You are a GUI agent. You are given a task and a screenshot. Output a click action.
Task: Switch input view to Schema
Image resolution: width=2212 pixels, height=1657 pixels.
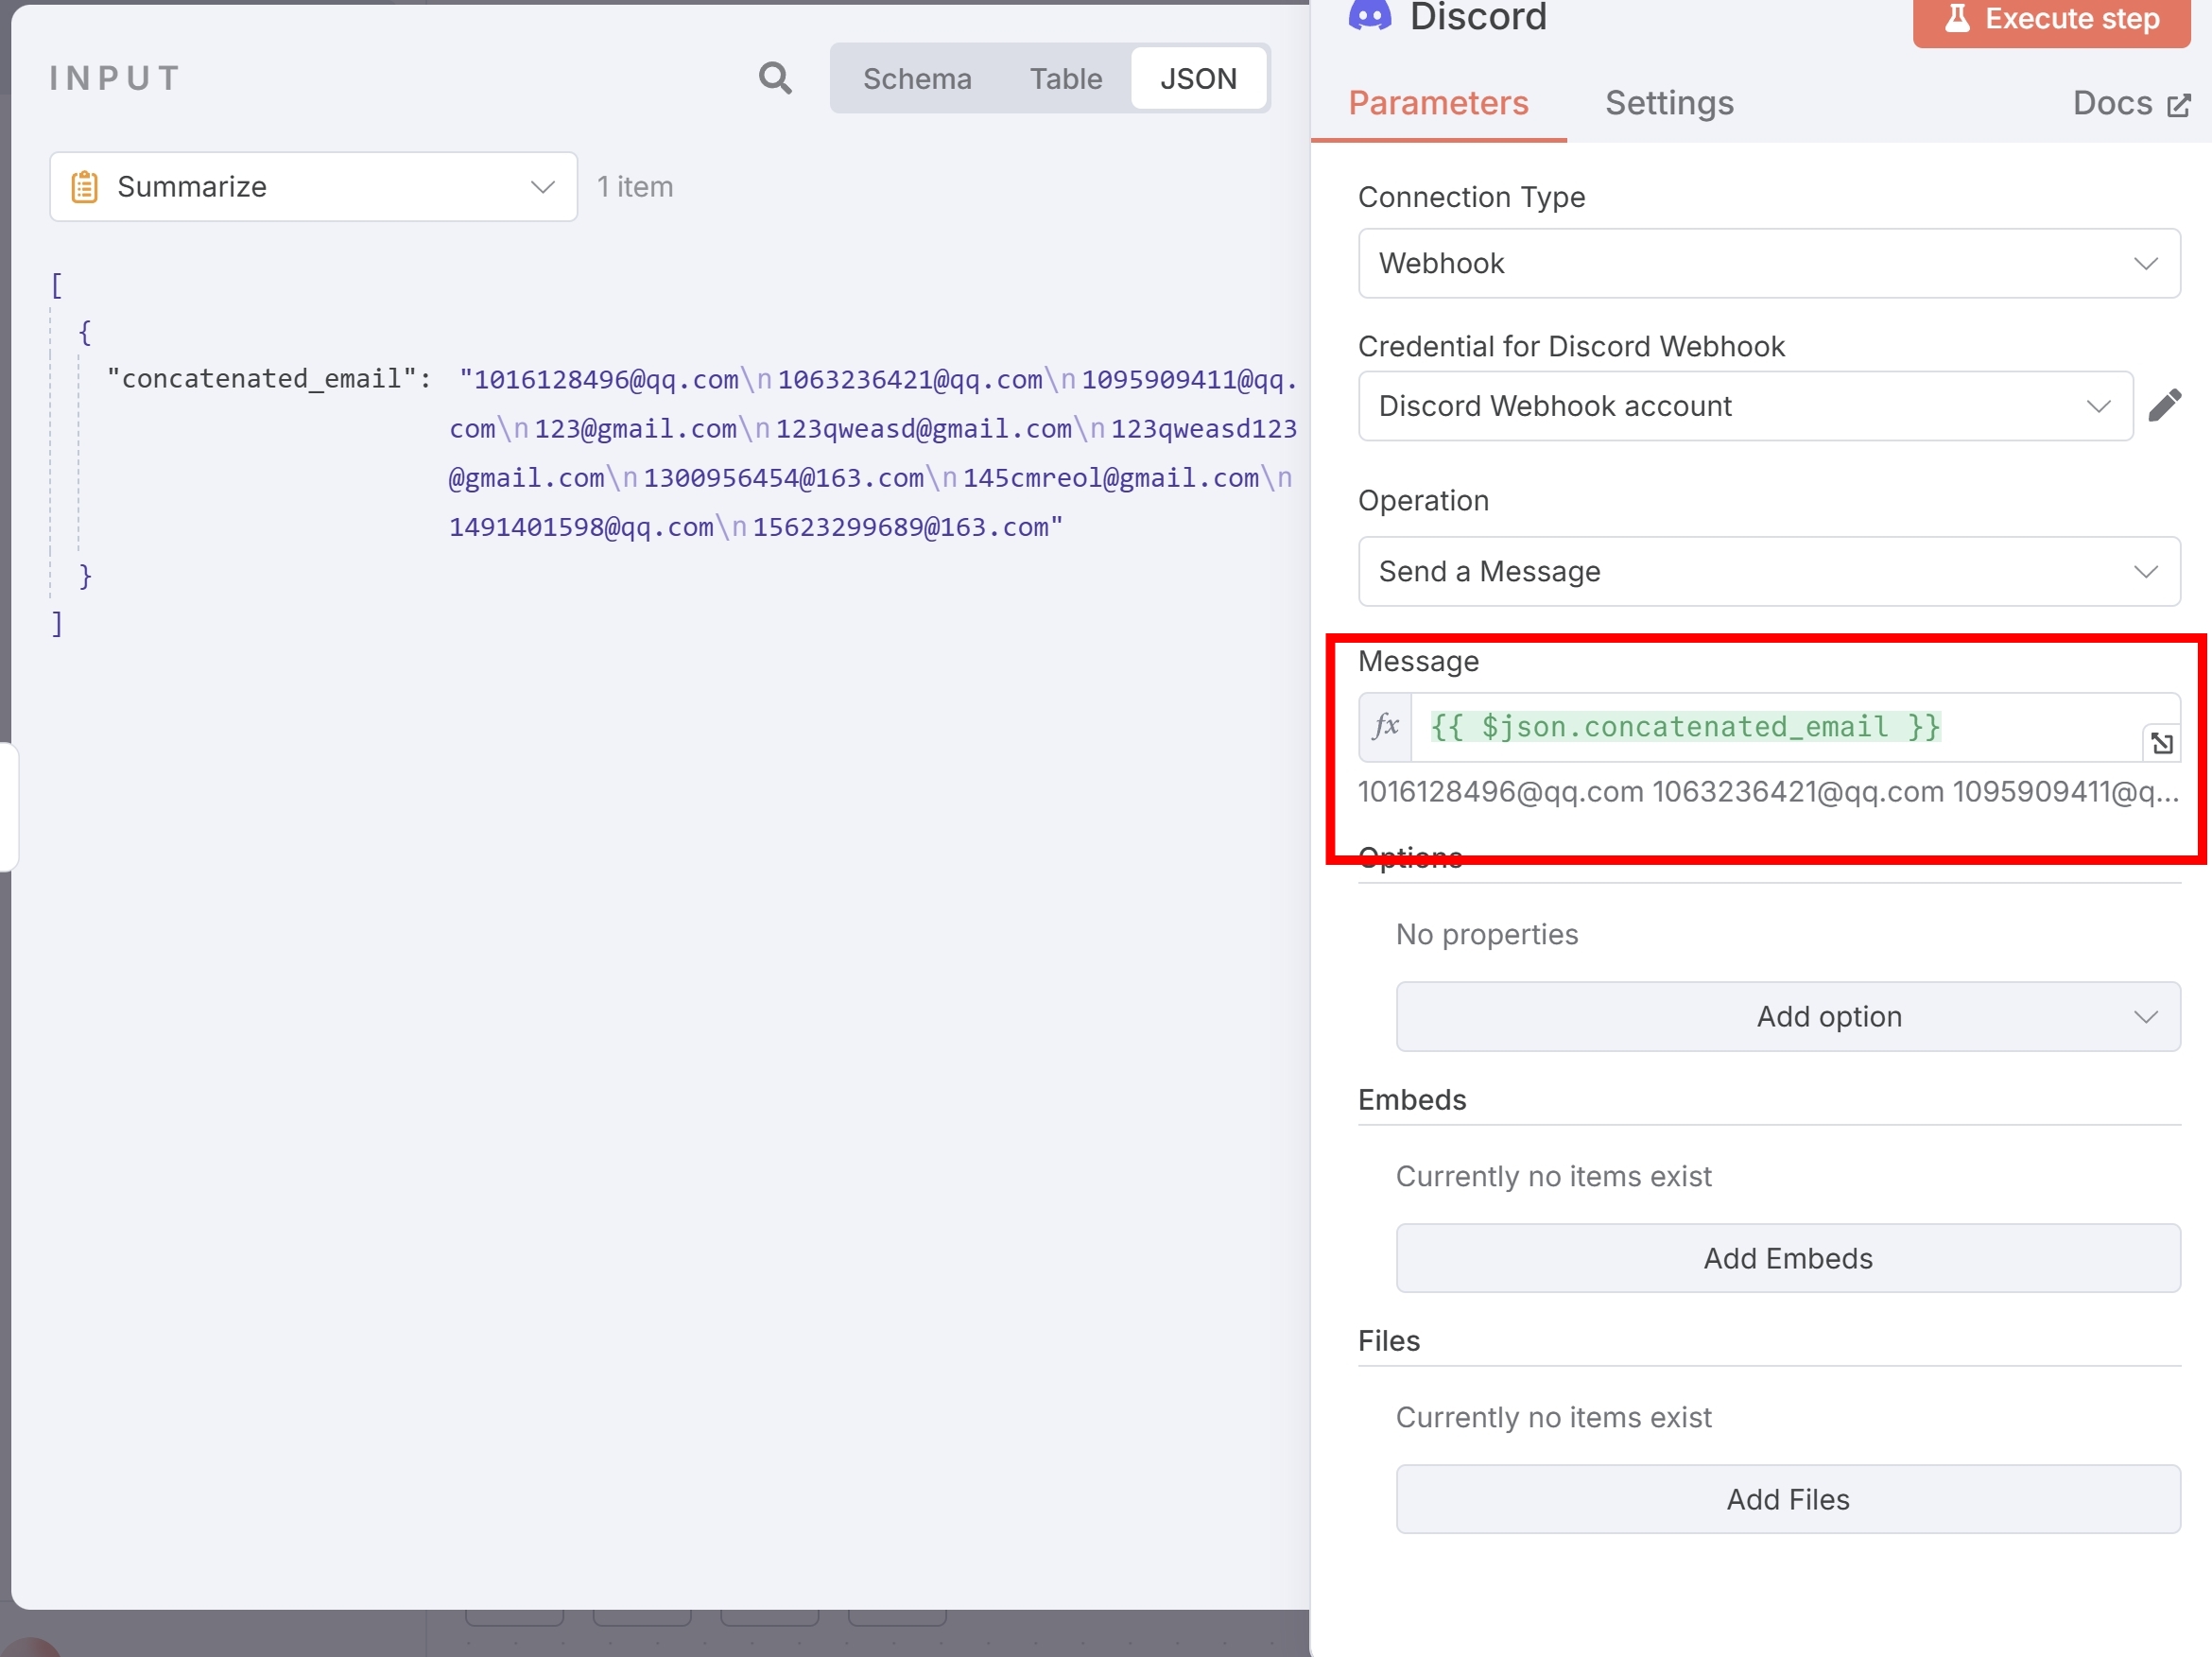pos(917,78)
